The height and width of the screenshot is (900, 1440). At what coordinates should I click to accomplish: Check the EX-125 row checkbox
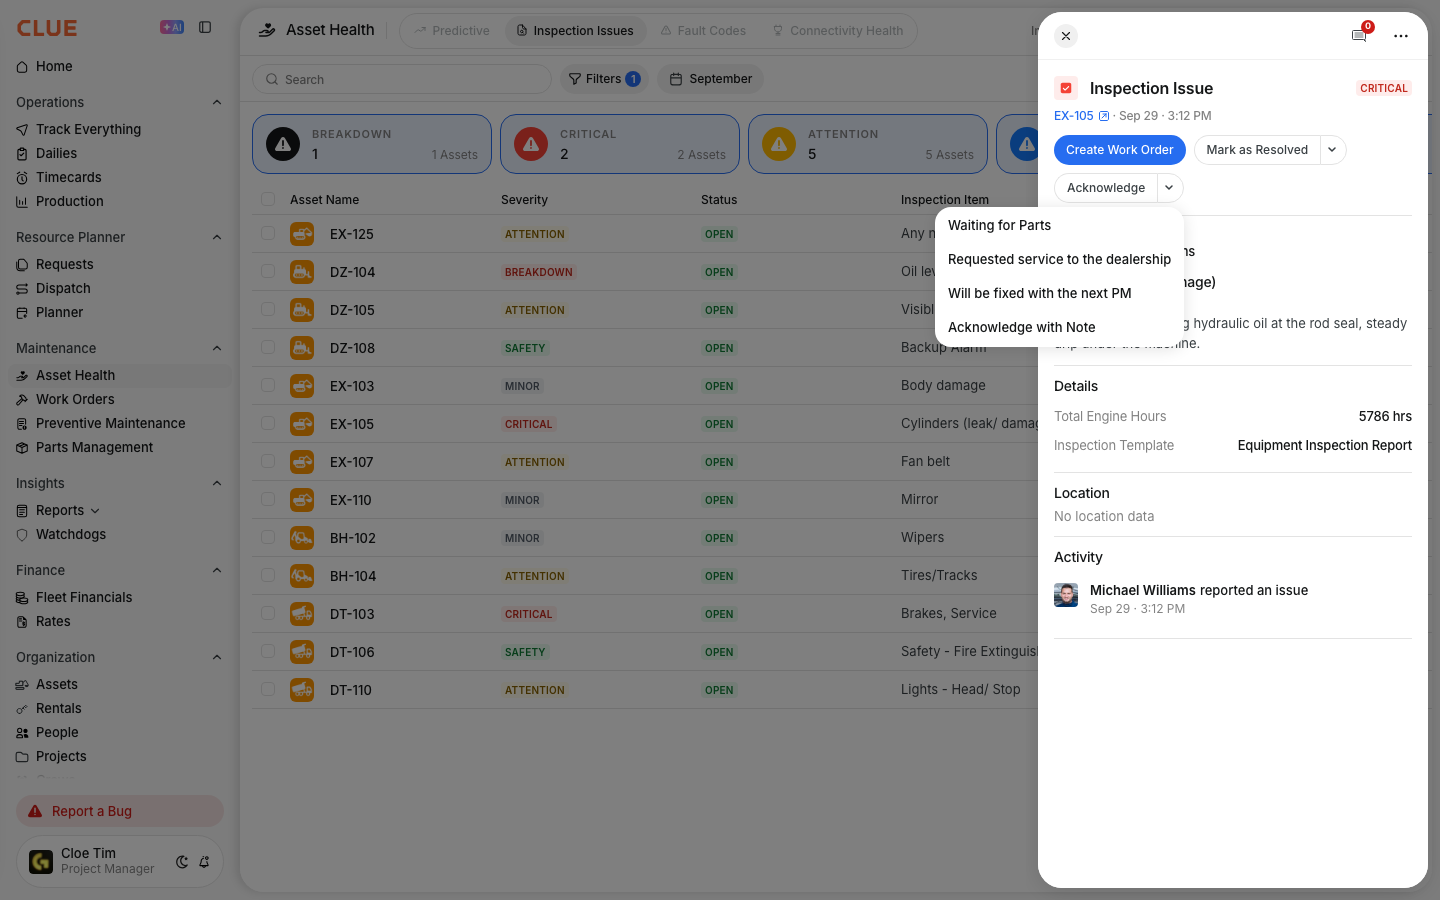point(268,233)
